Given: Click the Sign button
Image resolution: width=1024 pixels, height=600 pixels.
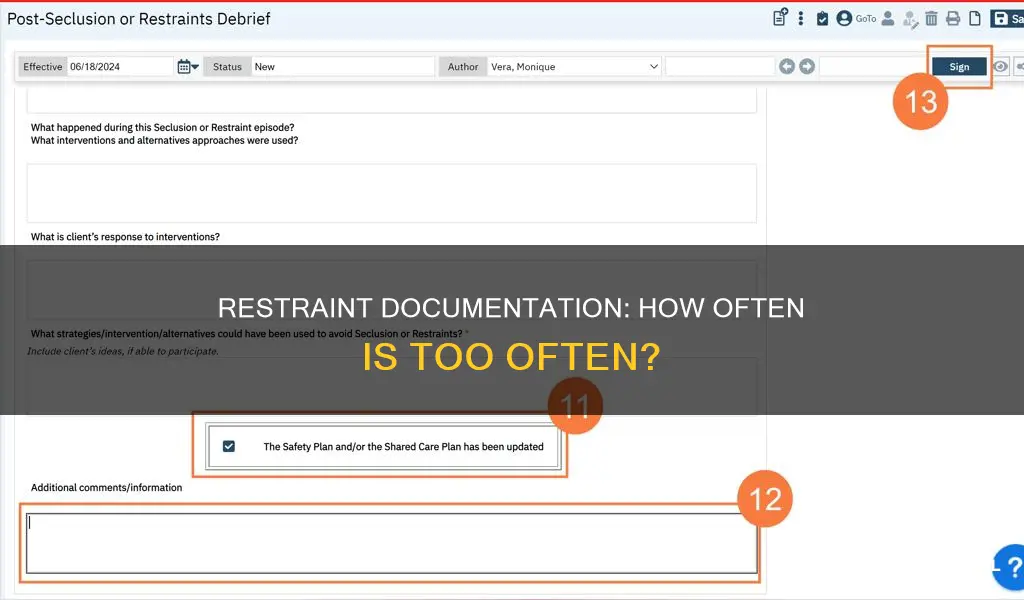Looking at the screenshot, I should pyautogui.click(x=959, y=67).
